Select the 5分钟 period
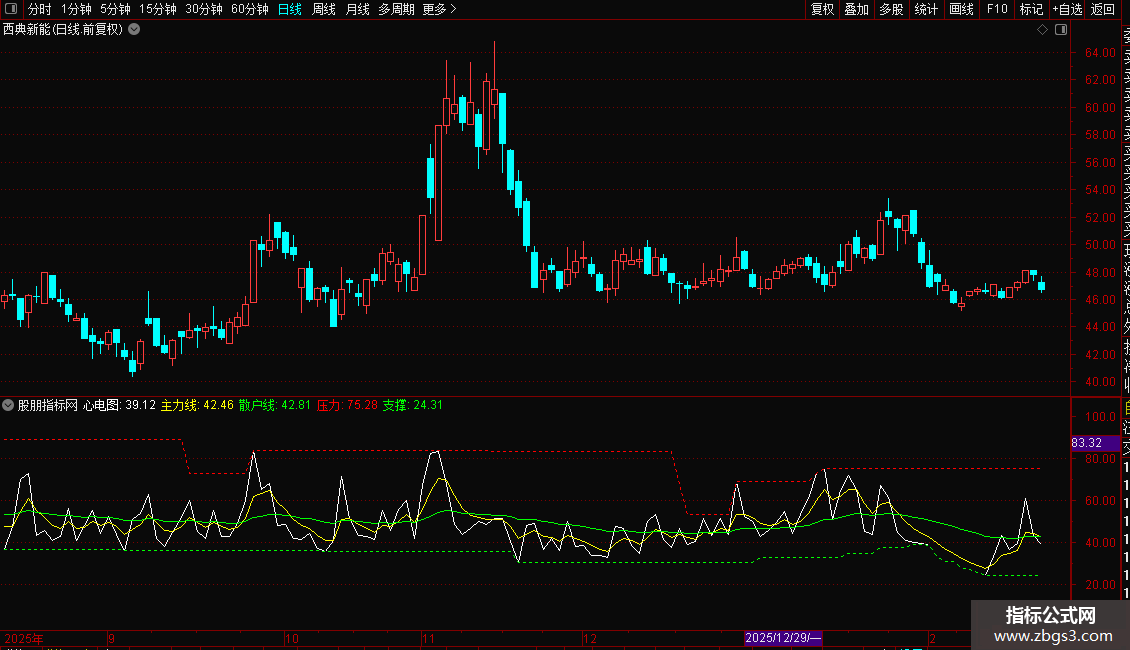Image resolution: width=1130 pixels, height=650 pixels. pyautogui.click(x=115, y=9)
